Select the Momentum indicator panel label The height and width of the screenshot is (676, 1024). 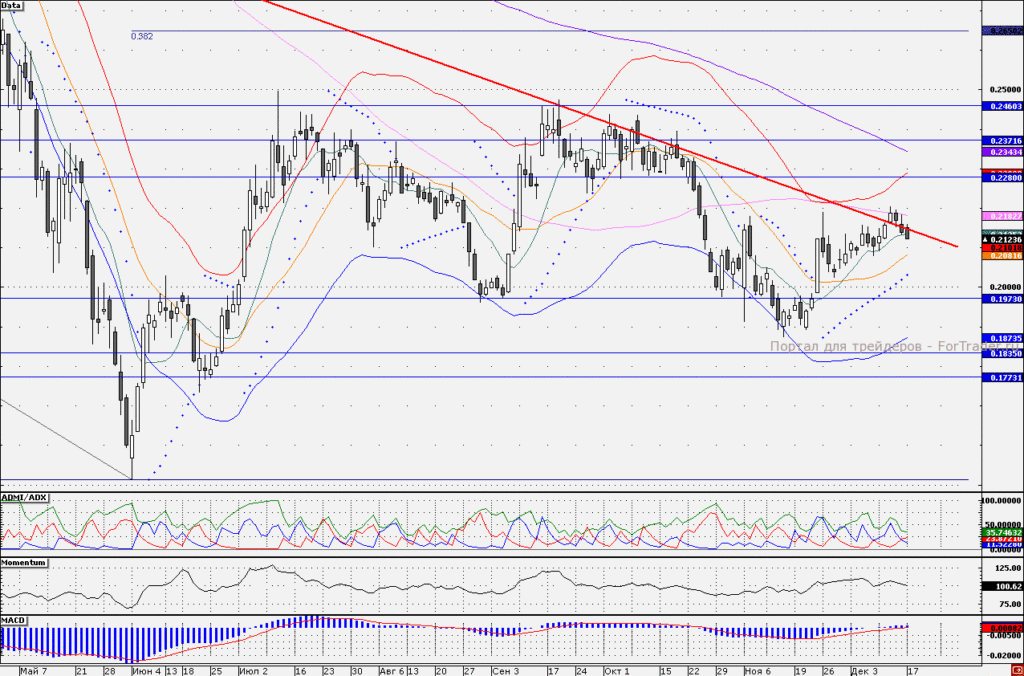click(24, 562)
